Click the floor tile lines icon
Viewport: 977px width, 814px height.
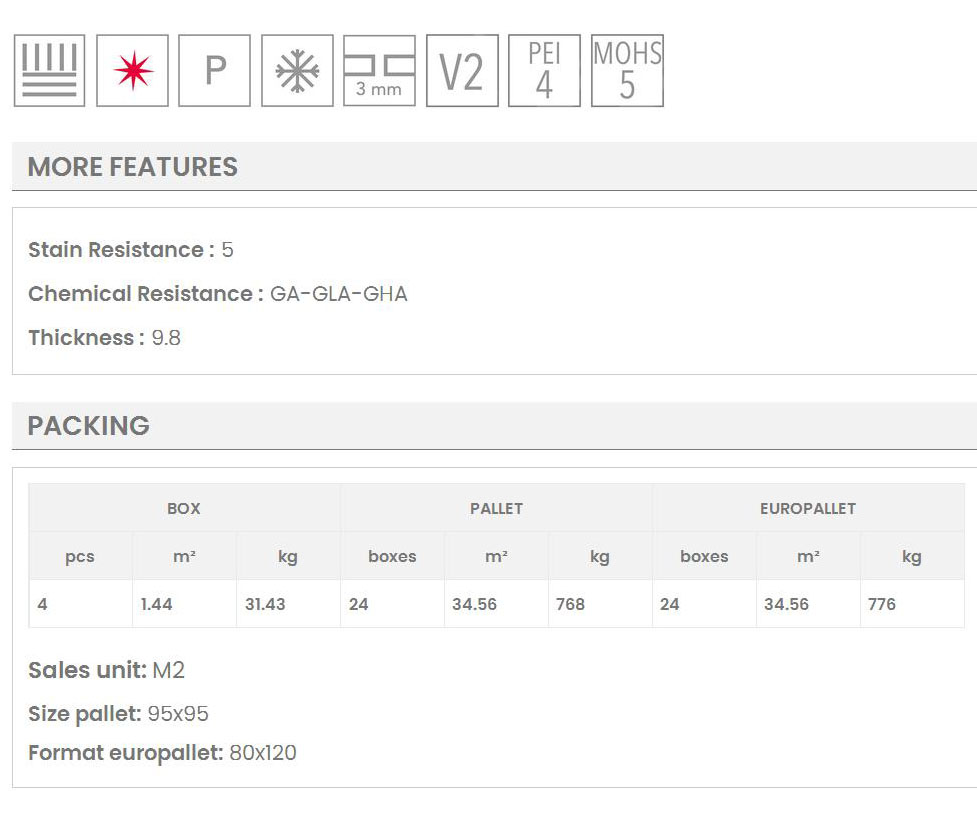[x=49, y=71]
